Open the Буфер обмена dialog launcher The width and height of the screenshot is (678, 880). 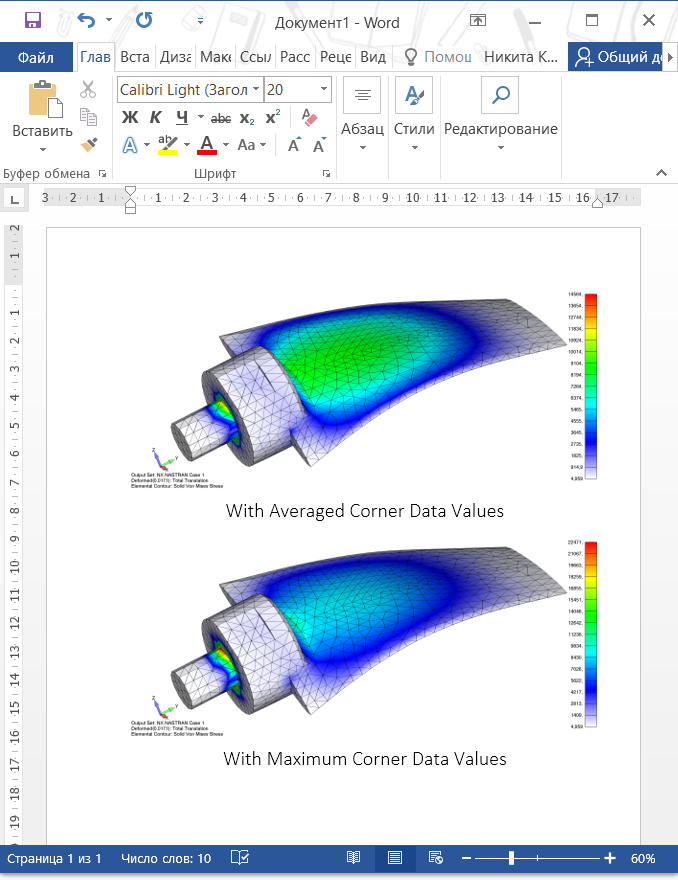point(102,174)
